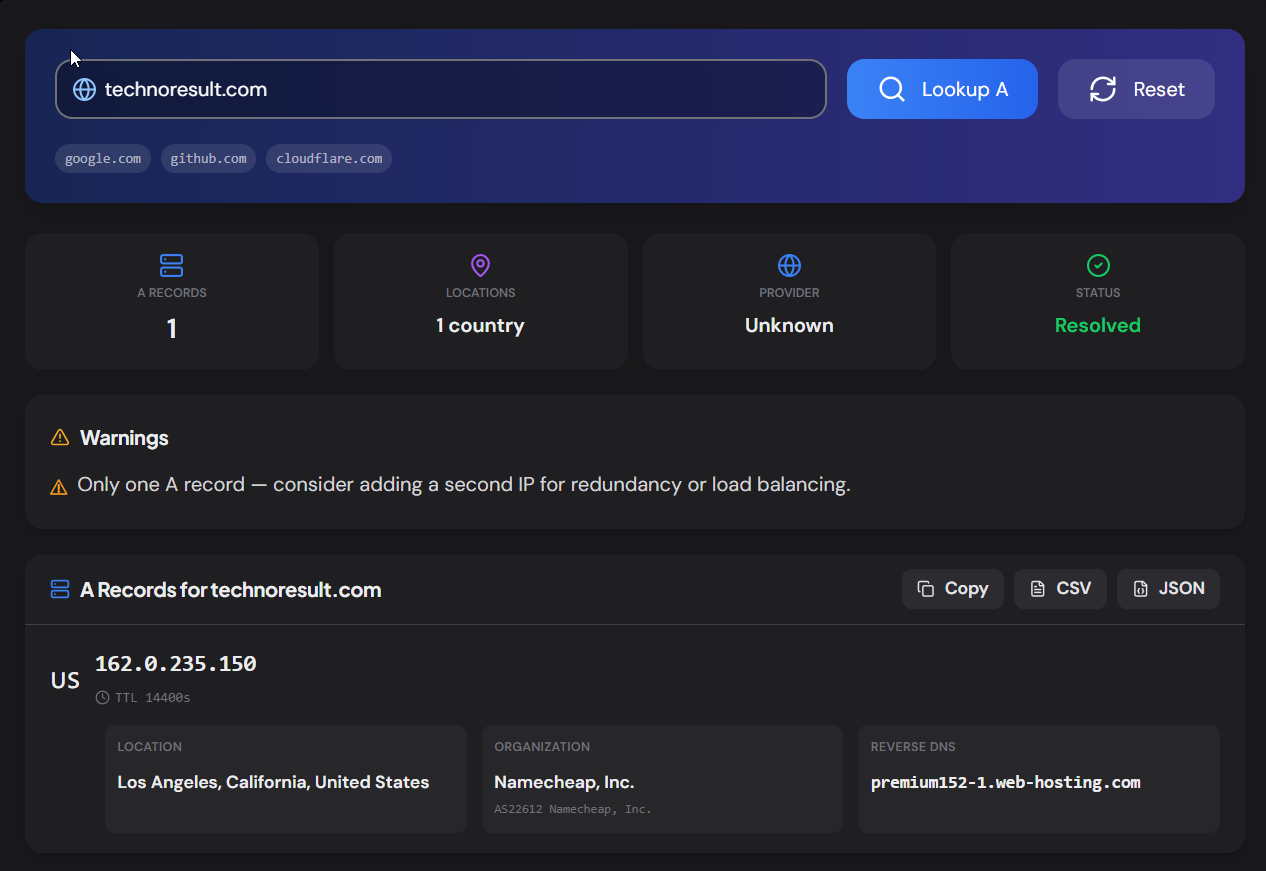1266x871 pixels.
Task: Select the github.com example chip
Action: (x=208, y=158)
